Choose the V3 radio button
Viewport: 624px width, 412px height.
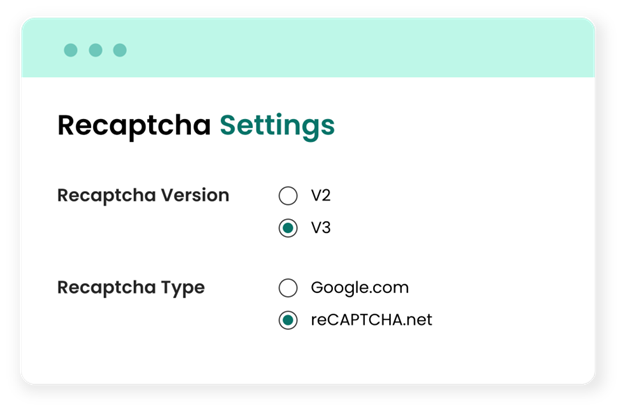coord(288,228)
